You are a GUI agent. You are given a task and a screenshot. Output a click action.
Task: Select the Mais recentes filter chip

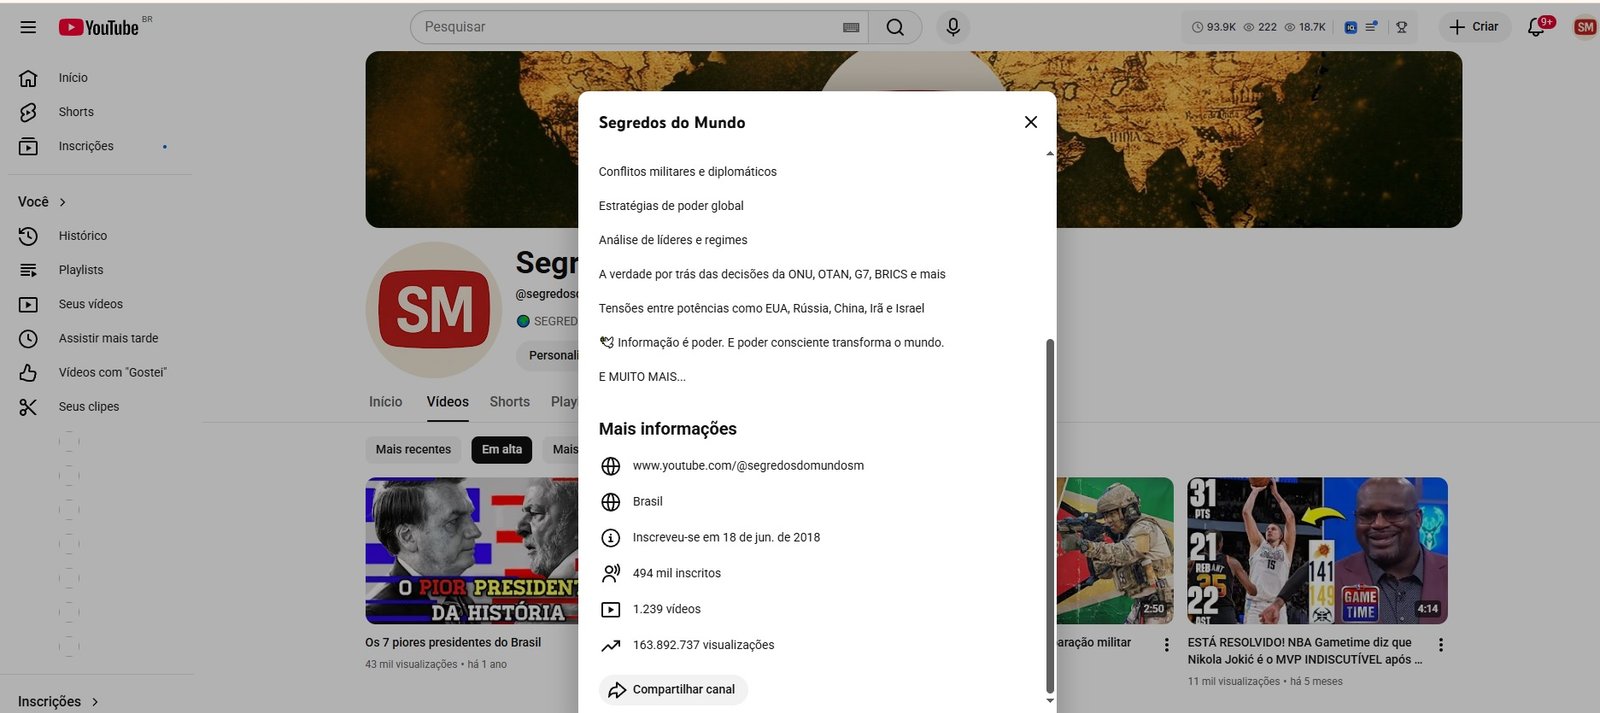(x=413, y=450)
